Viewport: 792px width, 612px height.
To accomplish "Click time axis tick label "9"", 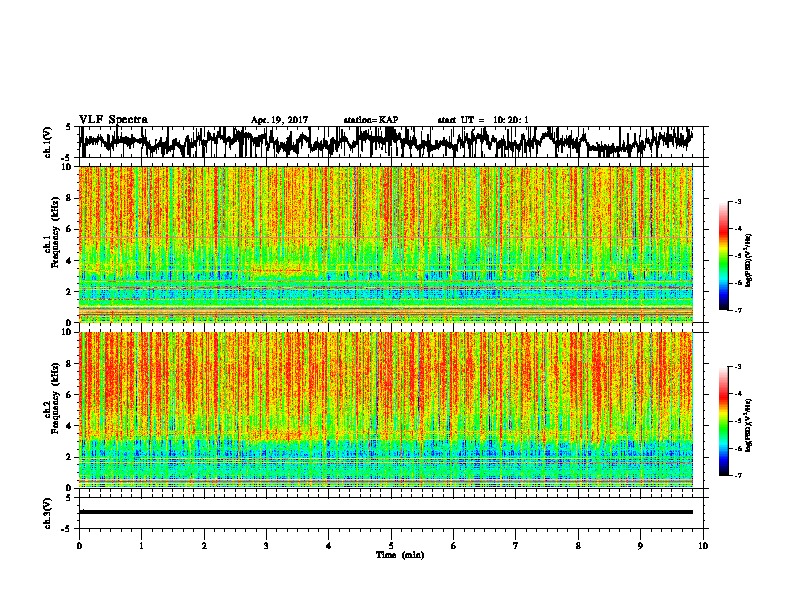I will click(x=640, y=546).
